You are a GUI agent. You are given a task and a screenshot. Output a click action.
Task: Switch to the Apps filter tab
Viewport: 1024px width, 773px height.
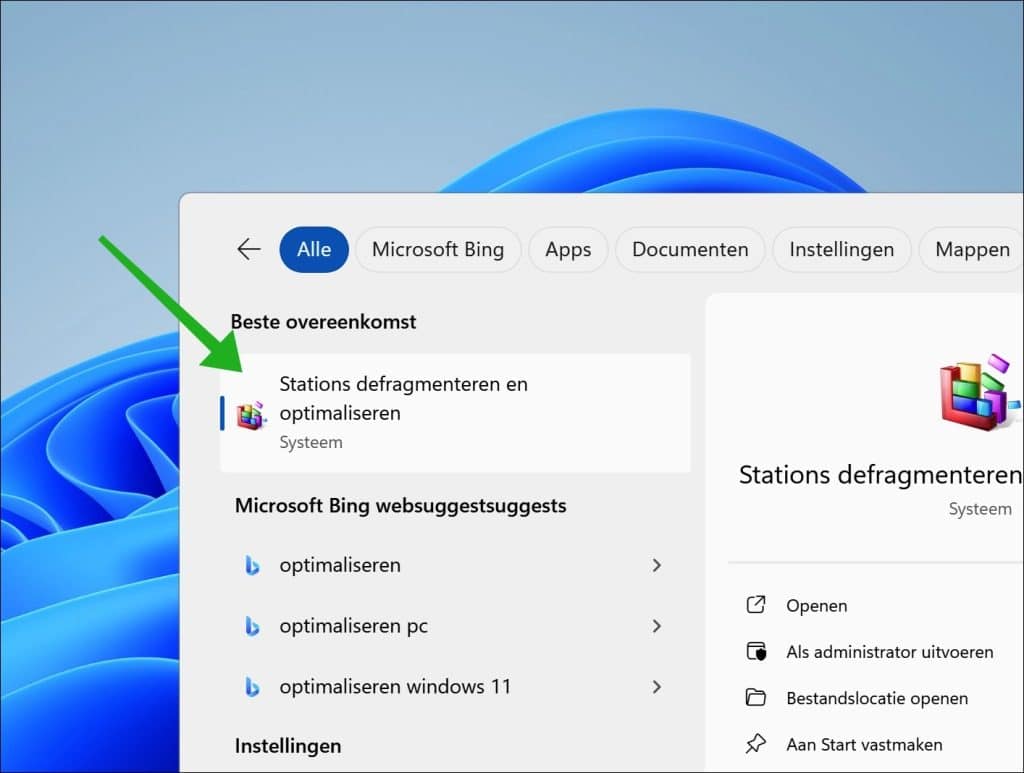point(568,249)
